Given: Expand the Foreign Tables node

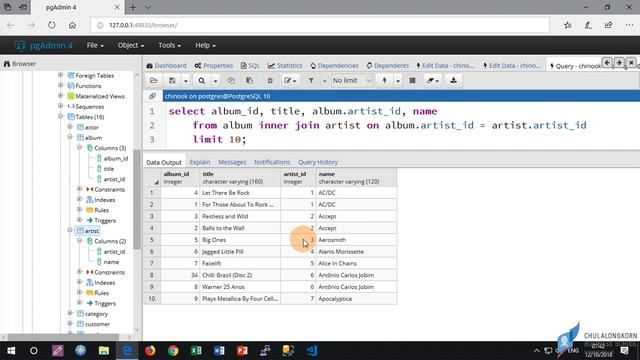Looking at the screenshot, I should point(60,75).
